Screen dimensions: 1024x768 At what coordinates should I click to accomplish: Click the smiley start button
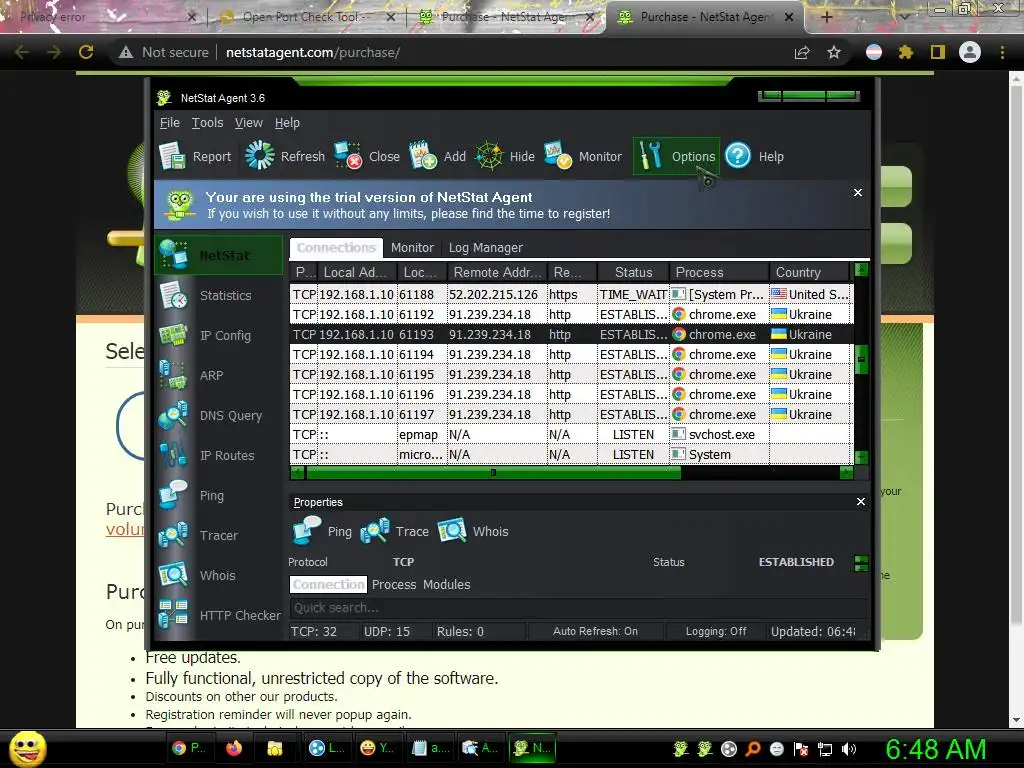tap(27, 749)
